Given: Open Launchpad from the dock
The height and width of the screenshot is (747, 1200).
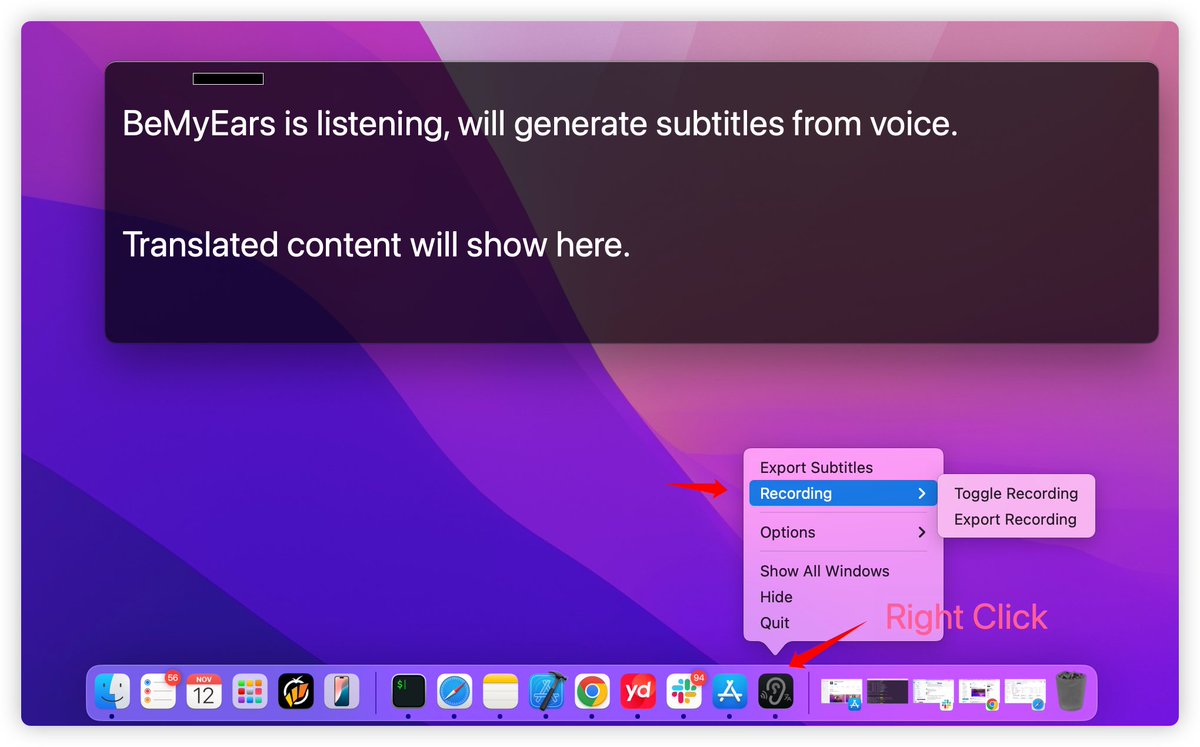Looking at the screenshot, I should tap(250, 691).
